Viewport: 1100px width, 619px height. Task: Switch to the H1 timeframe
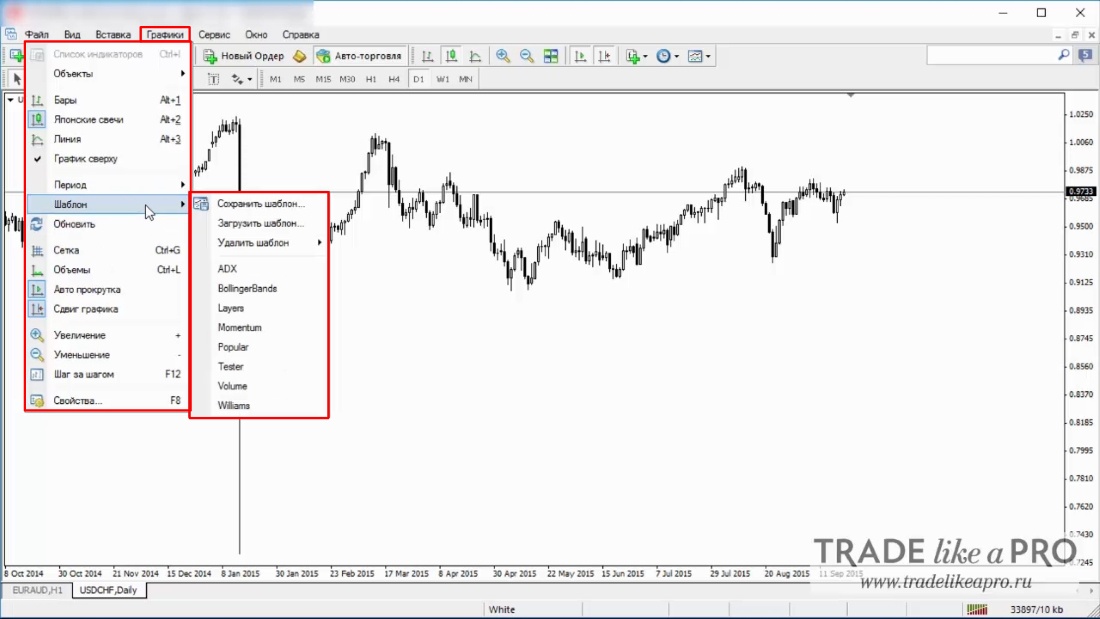tap(370, 79)
